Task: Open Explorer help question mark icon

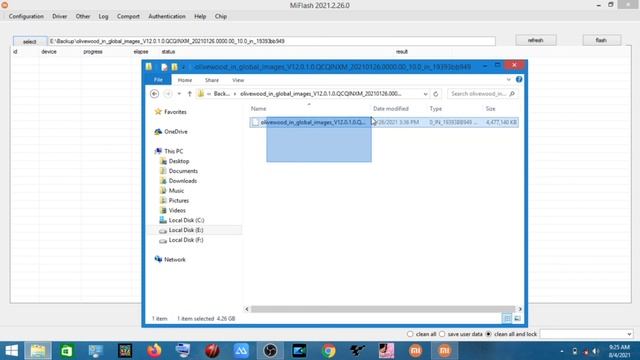Action: [x=519, y=80]
